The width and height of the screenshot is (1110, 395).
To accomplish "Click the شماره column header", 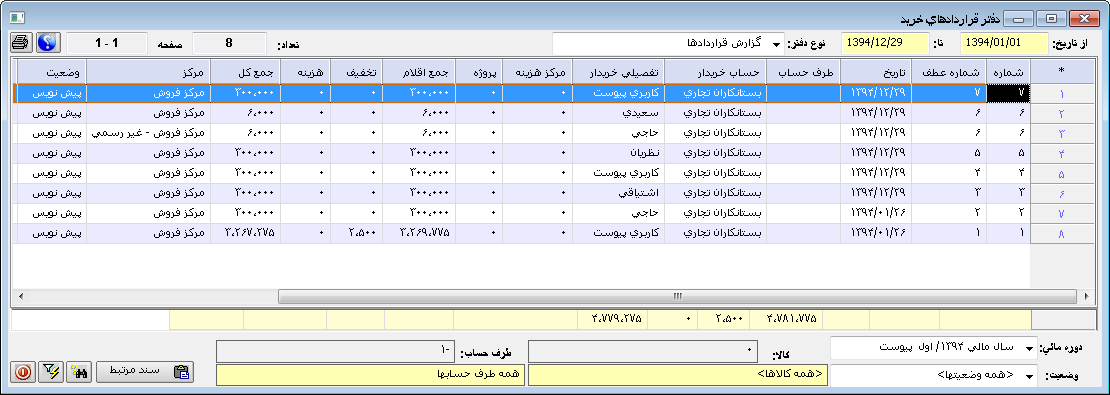I will (1008, 72).
